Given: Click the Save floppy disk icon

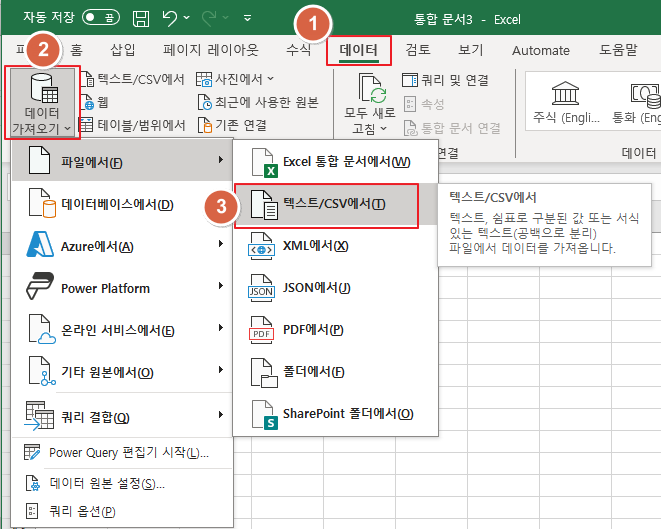Looking at the screenshot, I should tap(141, 19).
